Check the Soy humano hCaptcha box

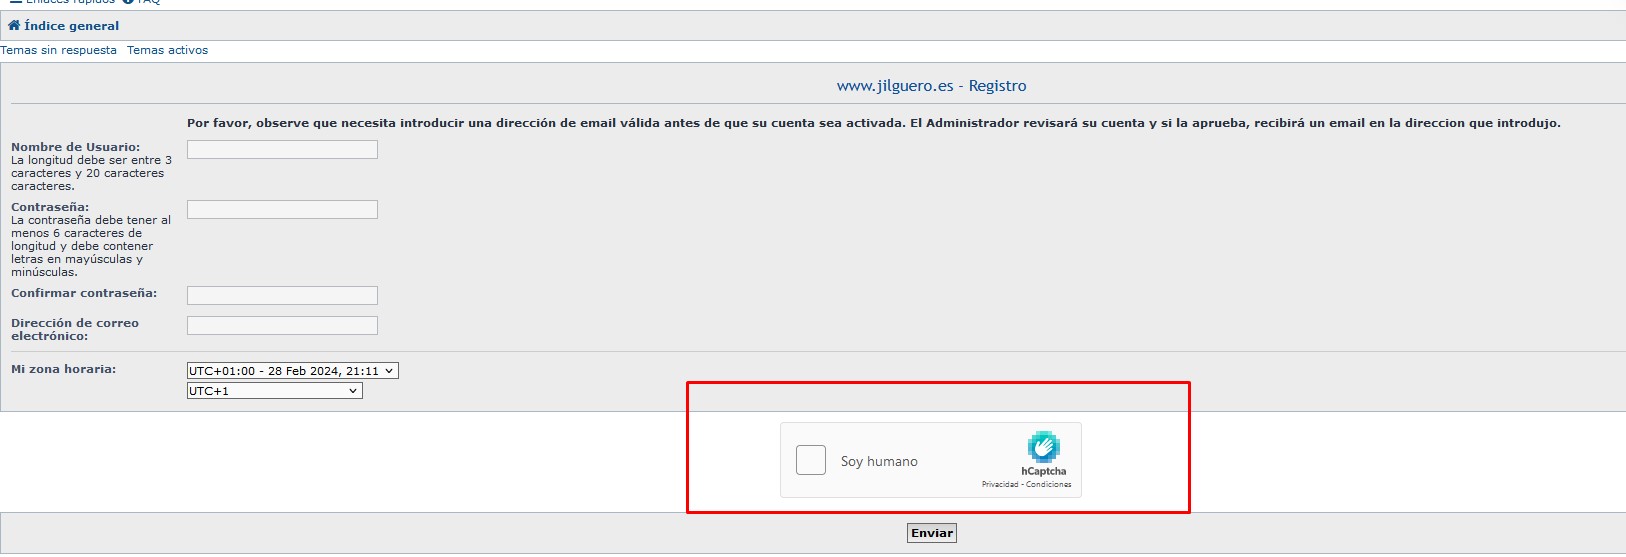811,460
